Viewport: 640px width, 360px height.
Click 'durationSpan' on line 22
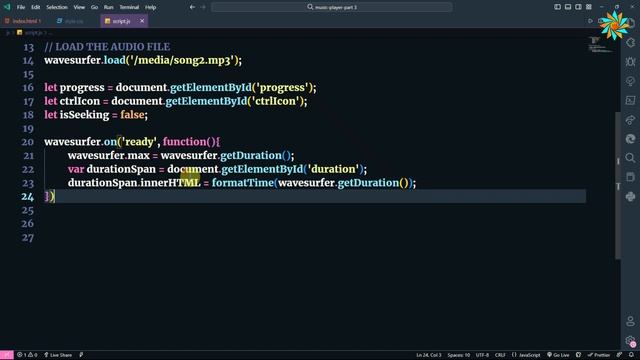click(x=121, y=169)
